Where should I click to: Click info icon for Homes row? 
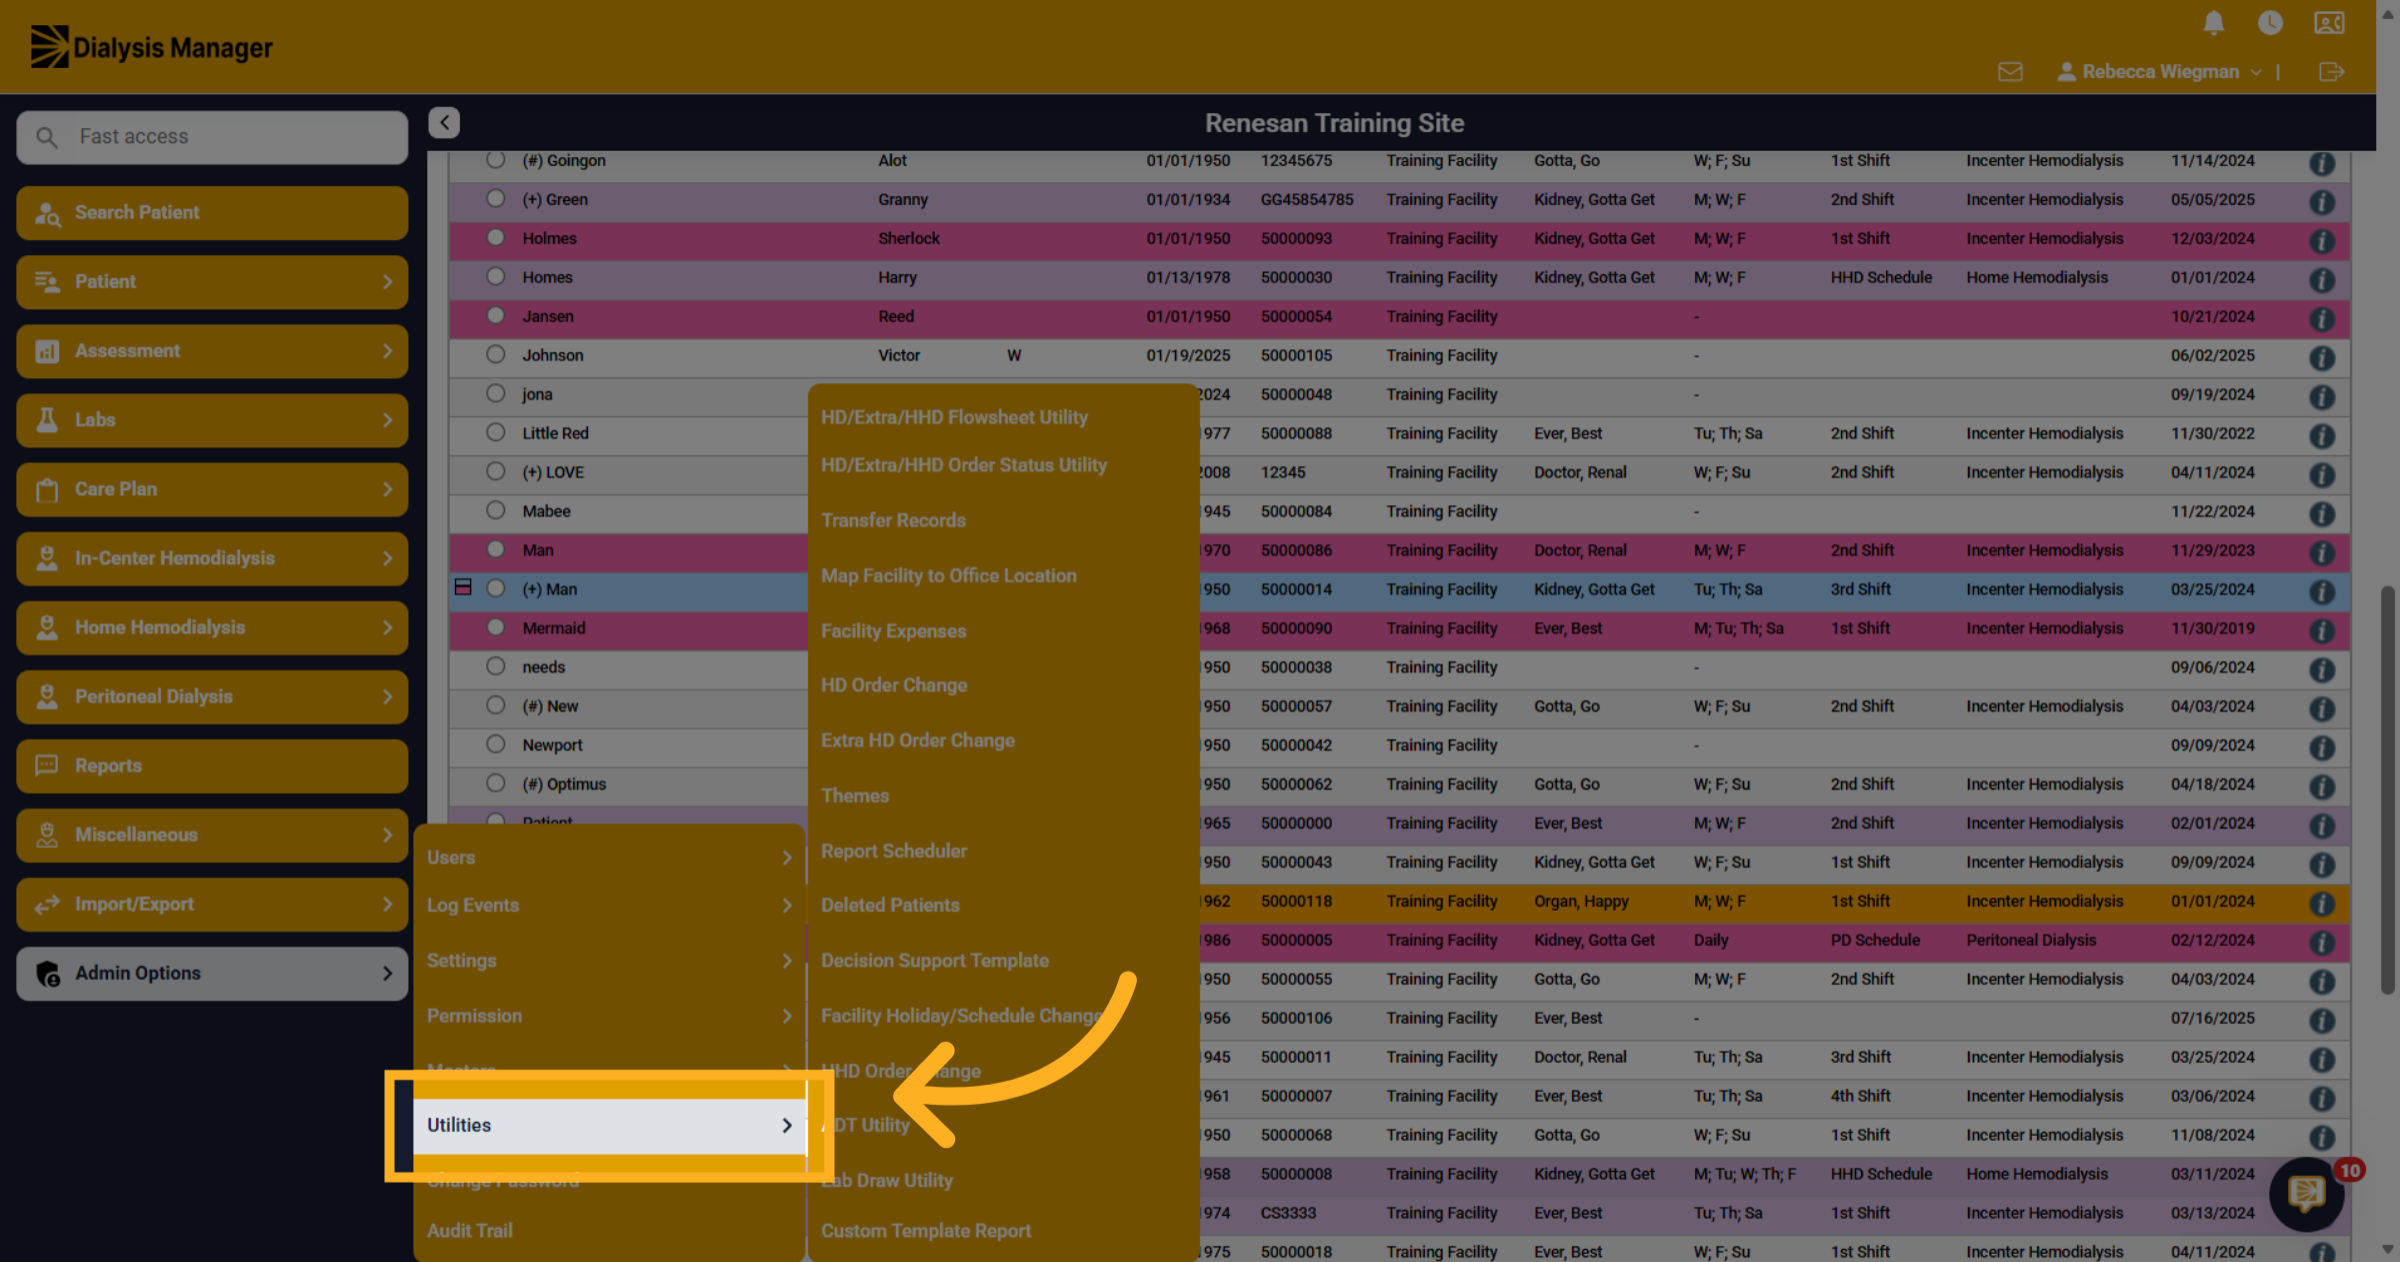point(2322,280)
